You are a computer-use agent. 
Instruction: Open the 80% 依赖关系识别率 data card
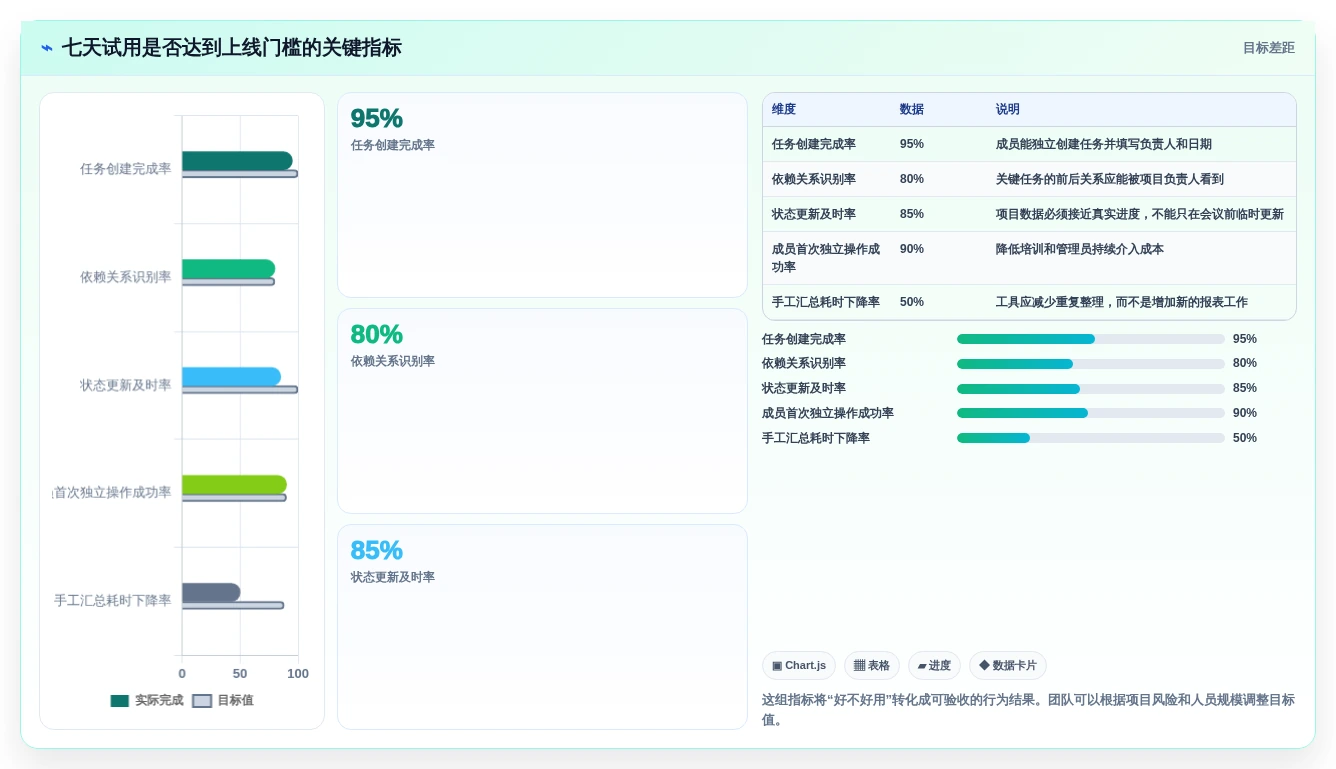[542, 411]
